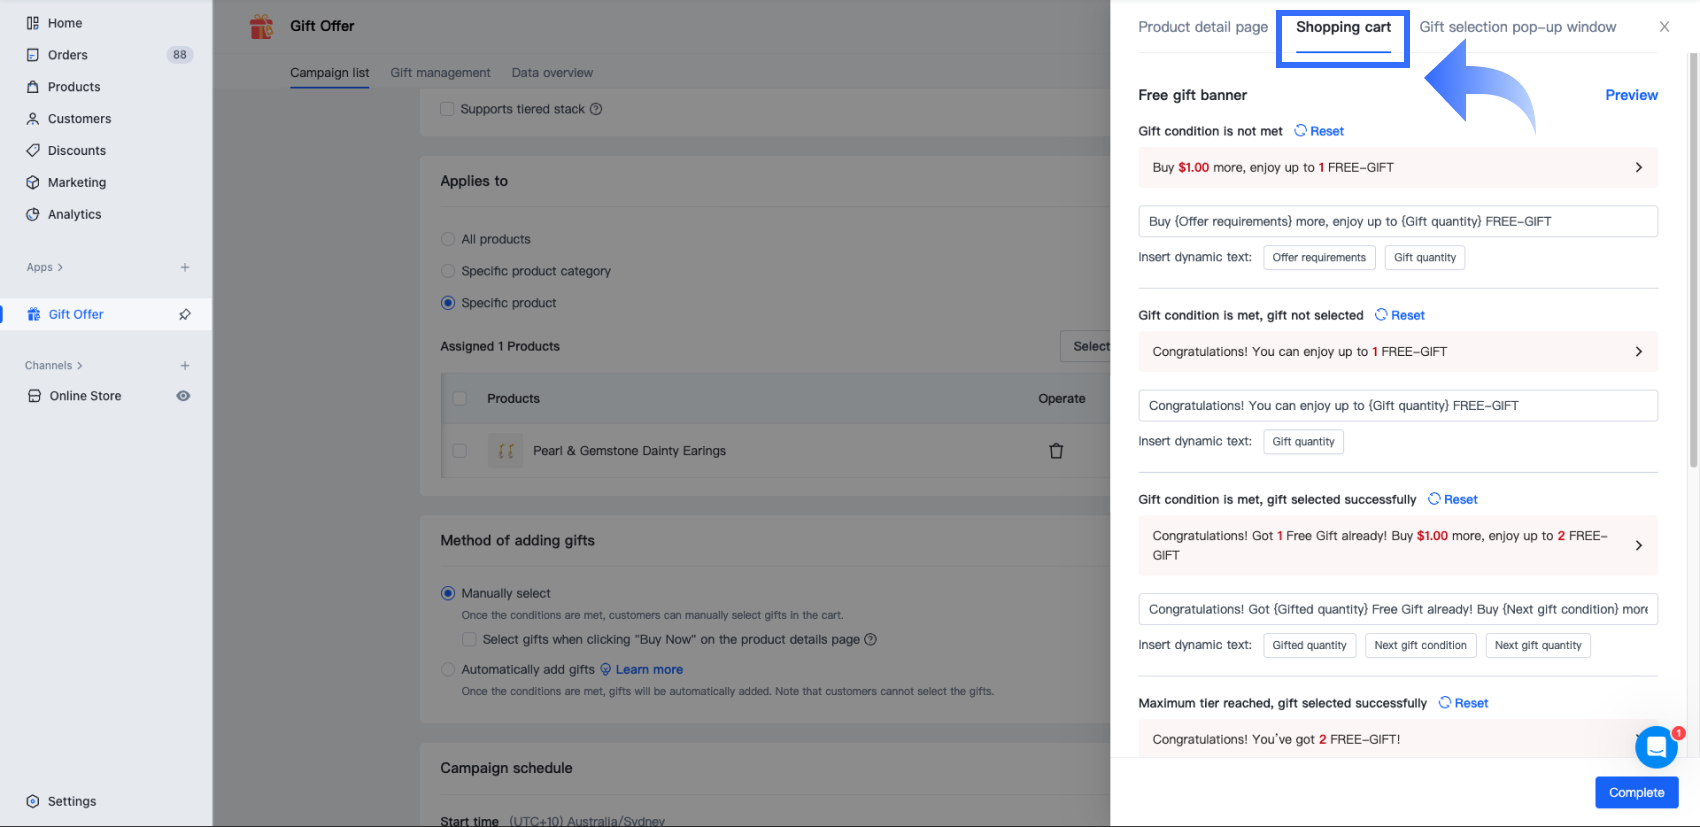Screen dimensions: 1700x827
Task: Add a new sales channel
Action: [185, 366]
